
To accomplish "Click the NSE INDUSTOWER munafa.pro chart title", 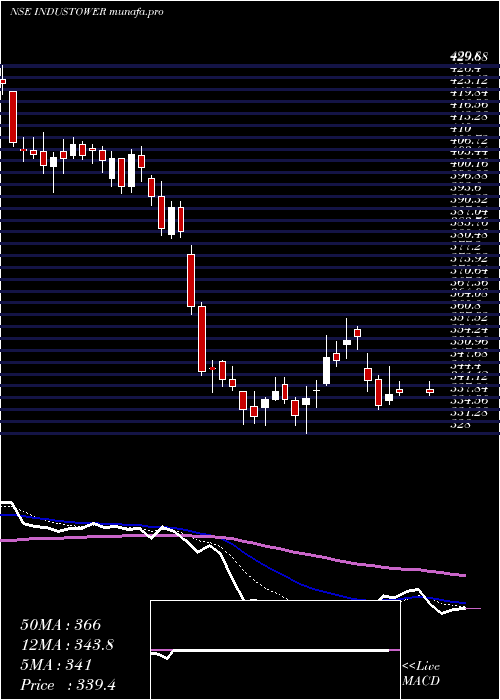I will coord(86,12).
